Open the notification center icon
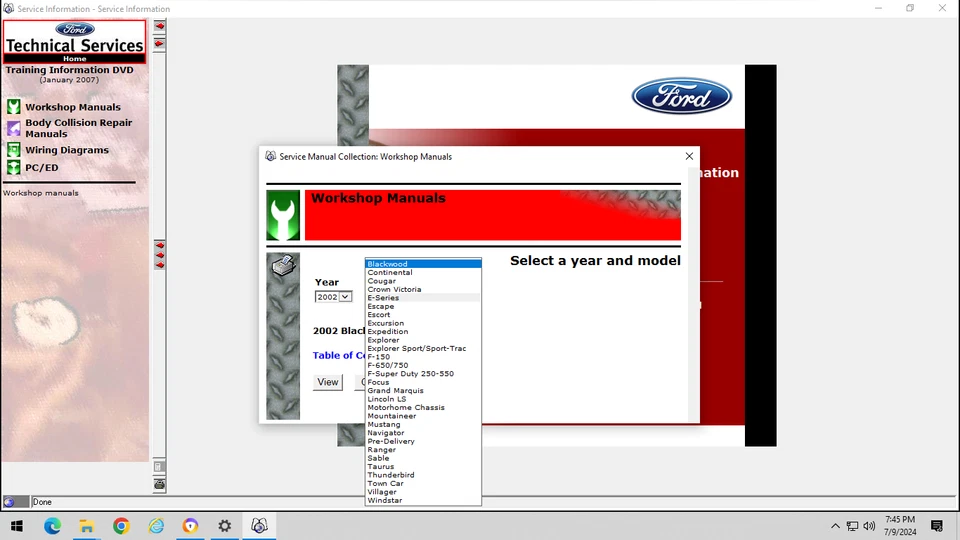The height and width of the screenshot is (540, 960). tap(937, 526)
